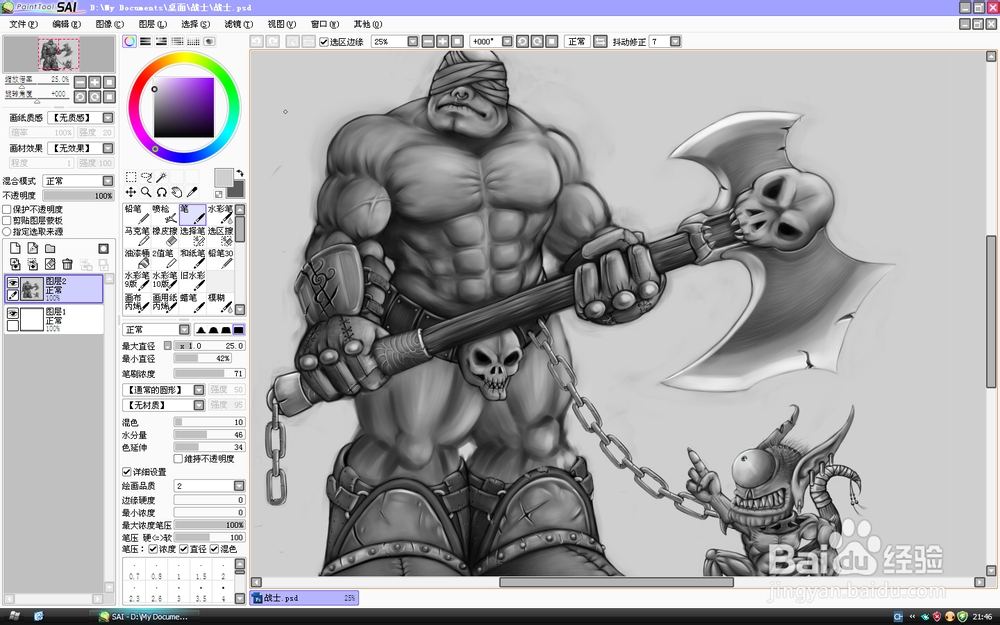Choose the 铅笔 pencil brush
Image resolution: width=1000 pixels, height=625 pixels.
point(136,214)
